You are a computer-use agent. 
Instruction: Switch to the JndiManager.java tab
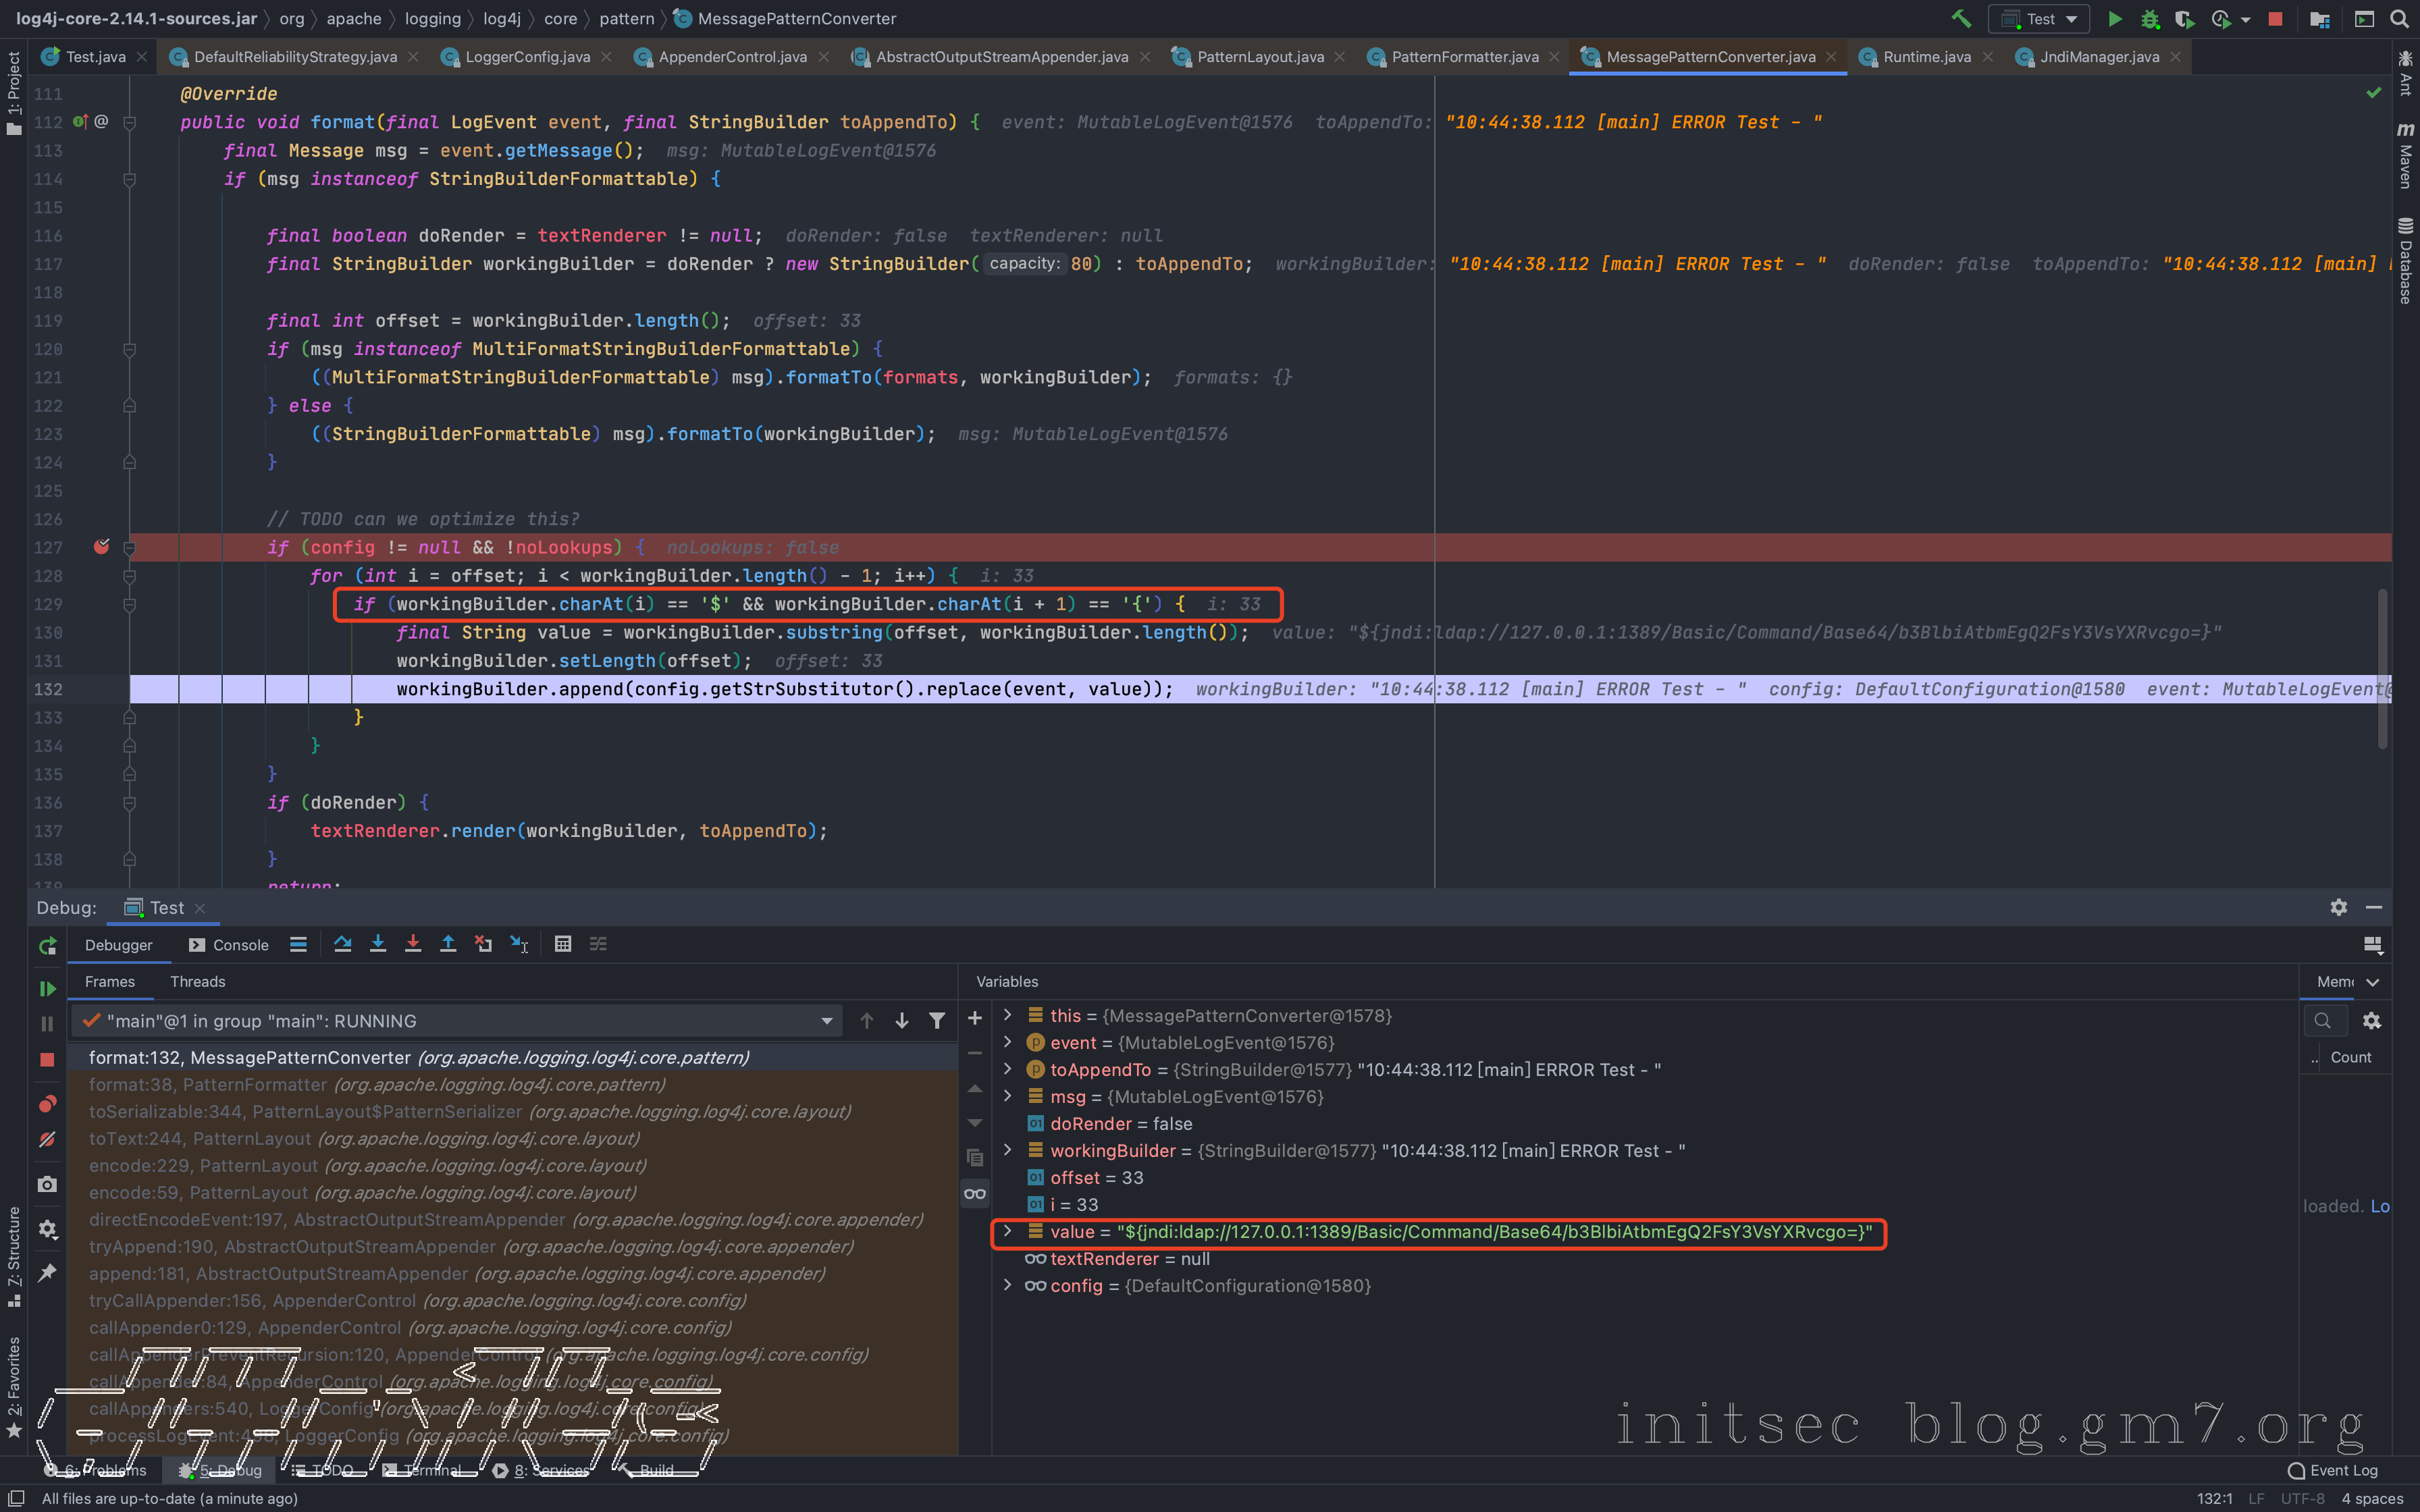(x=2099, y=57)
